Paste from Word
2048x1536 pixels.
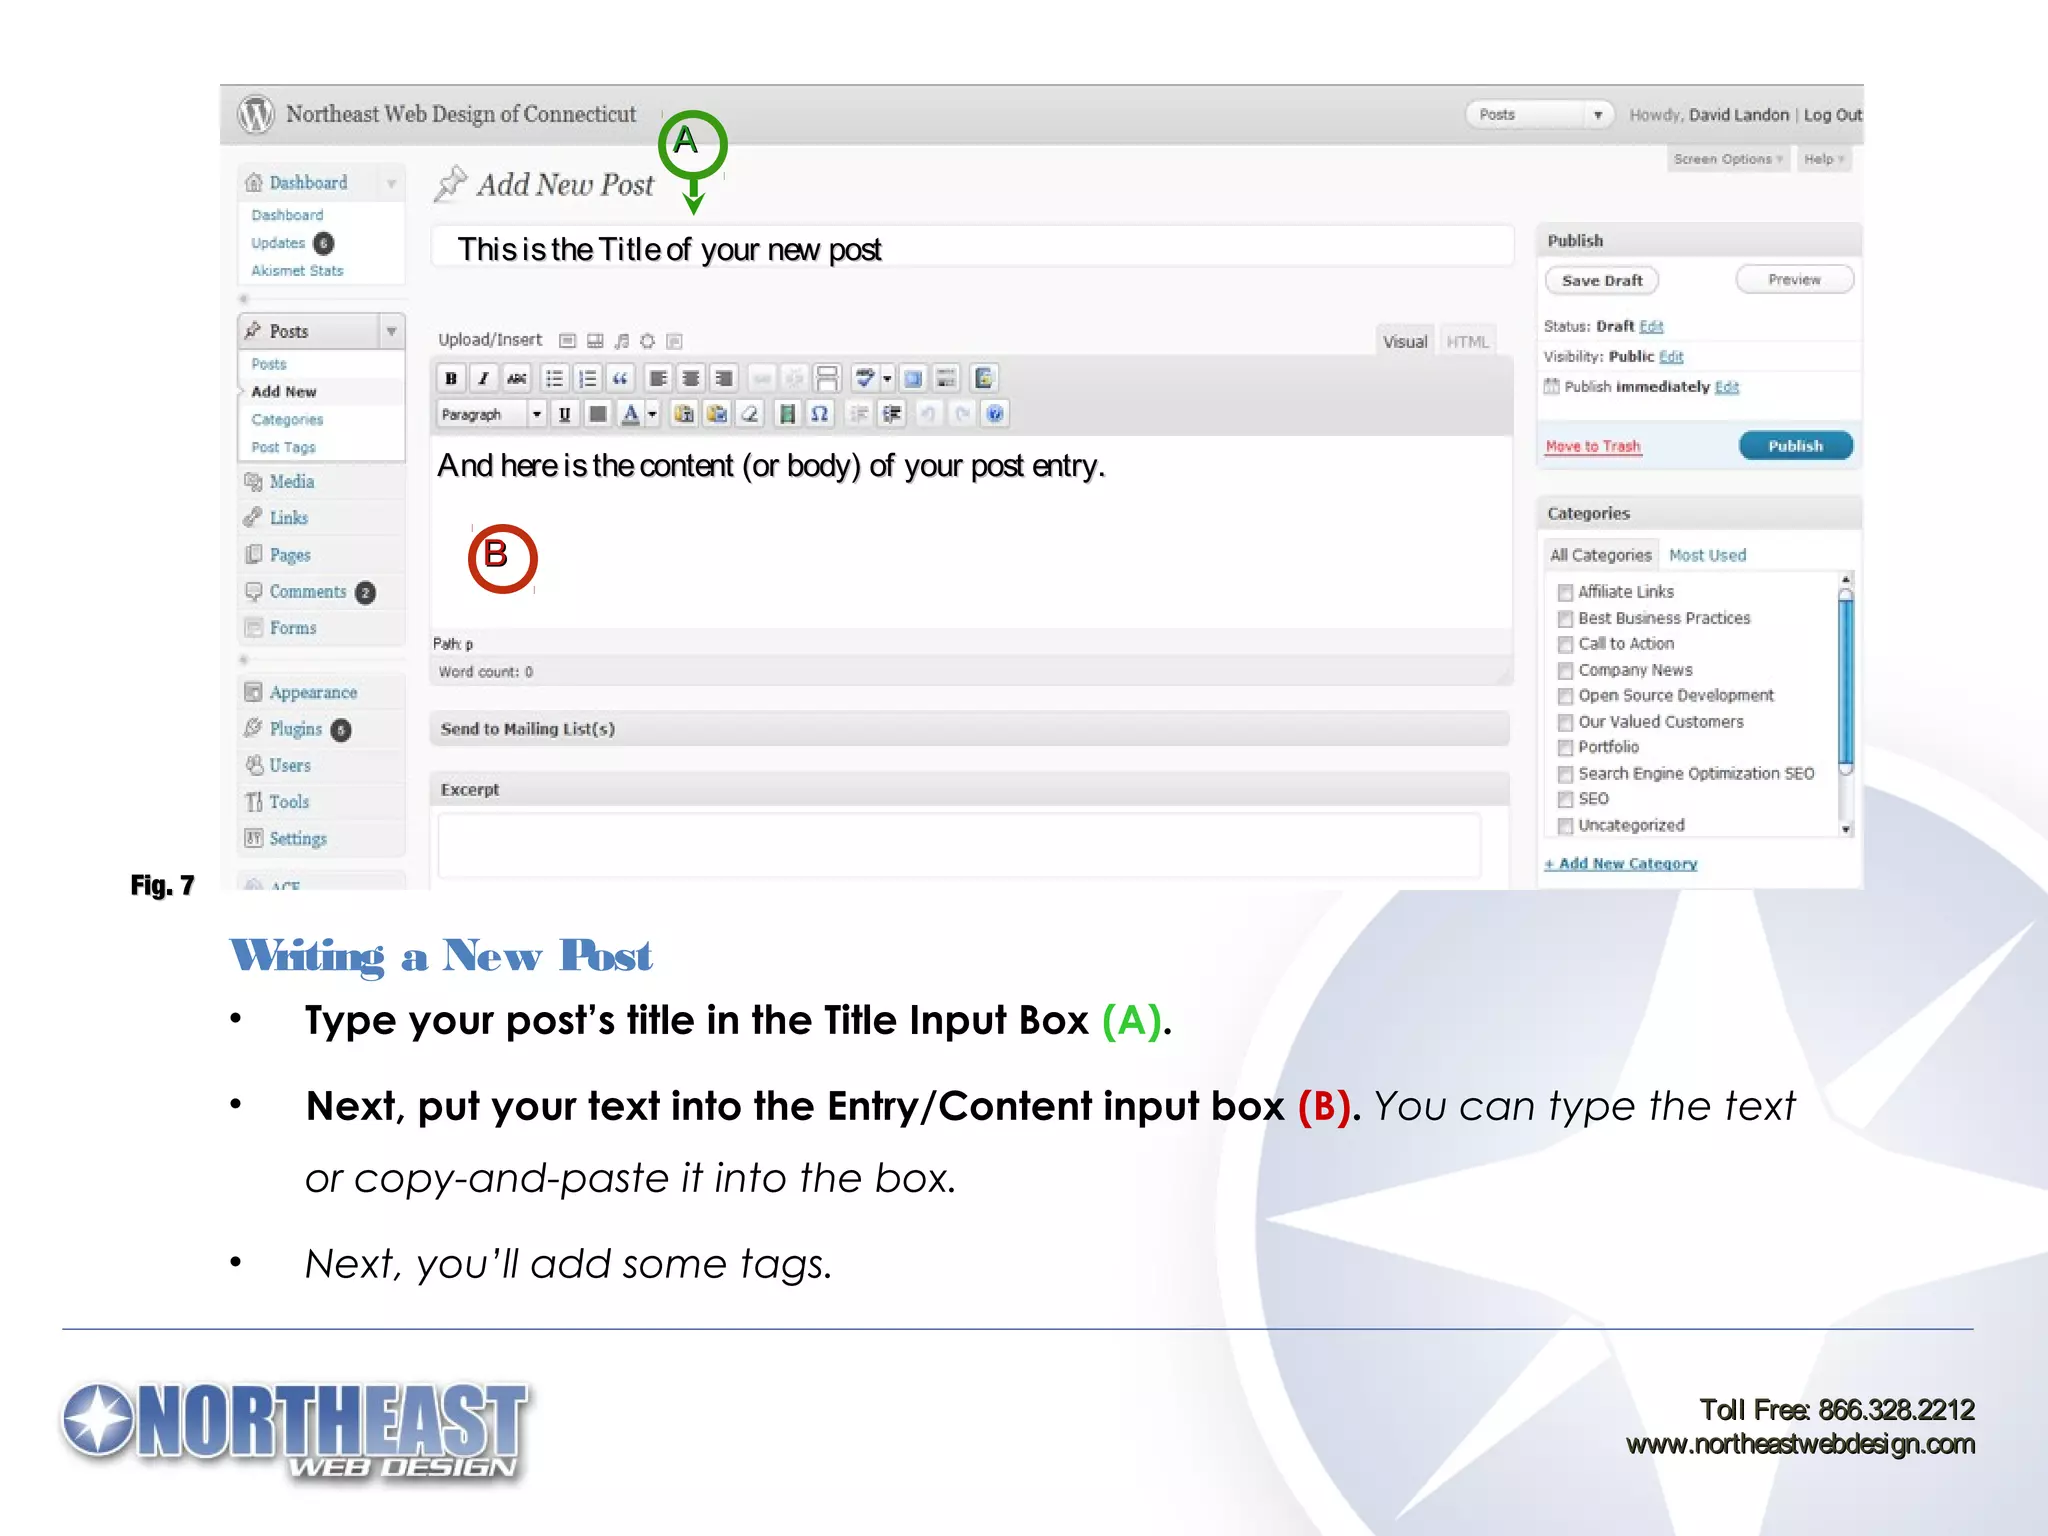[717, 414]
